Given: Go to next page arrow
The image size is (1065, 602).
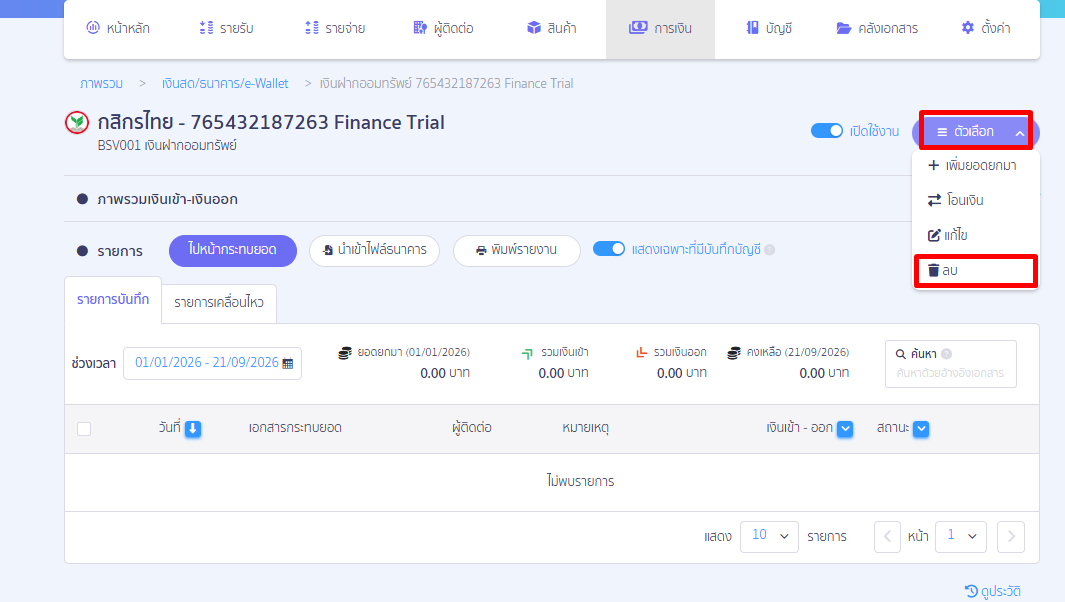Looking at the screenshot, I should (1011, 537).
